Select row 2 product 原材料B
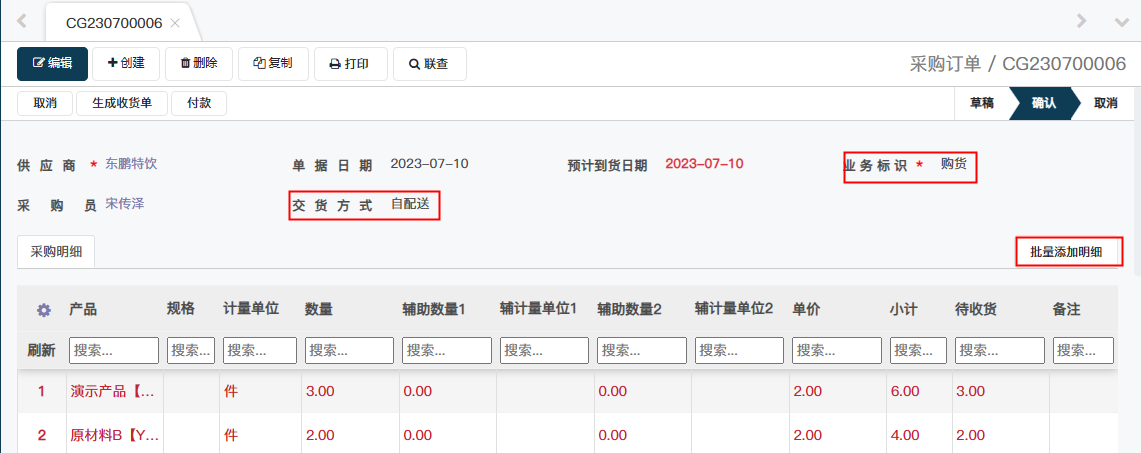This screenshot has width=1141, height=453. (x=114, y=435)
